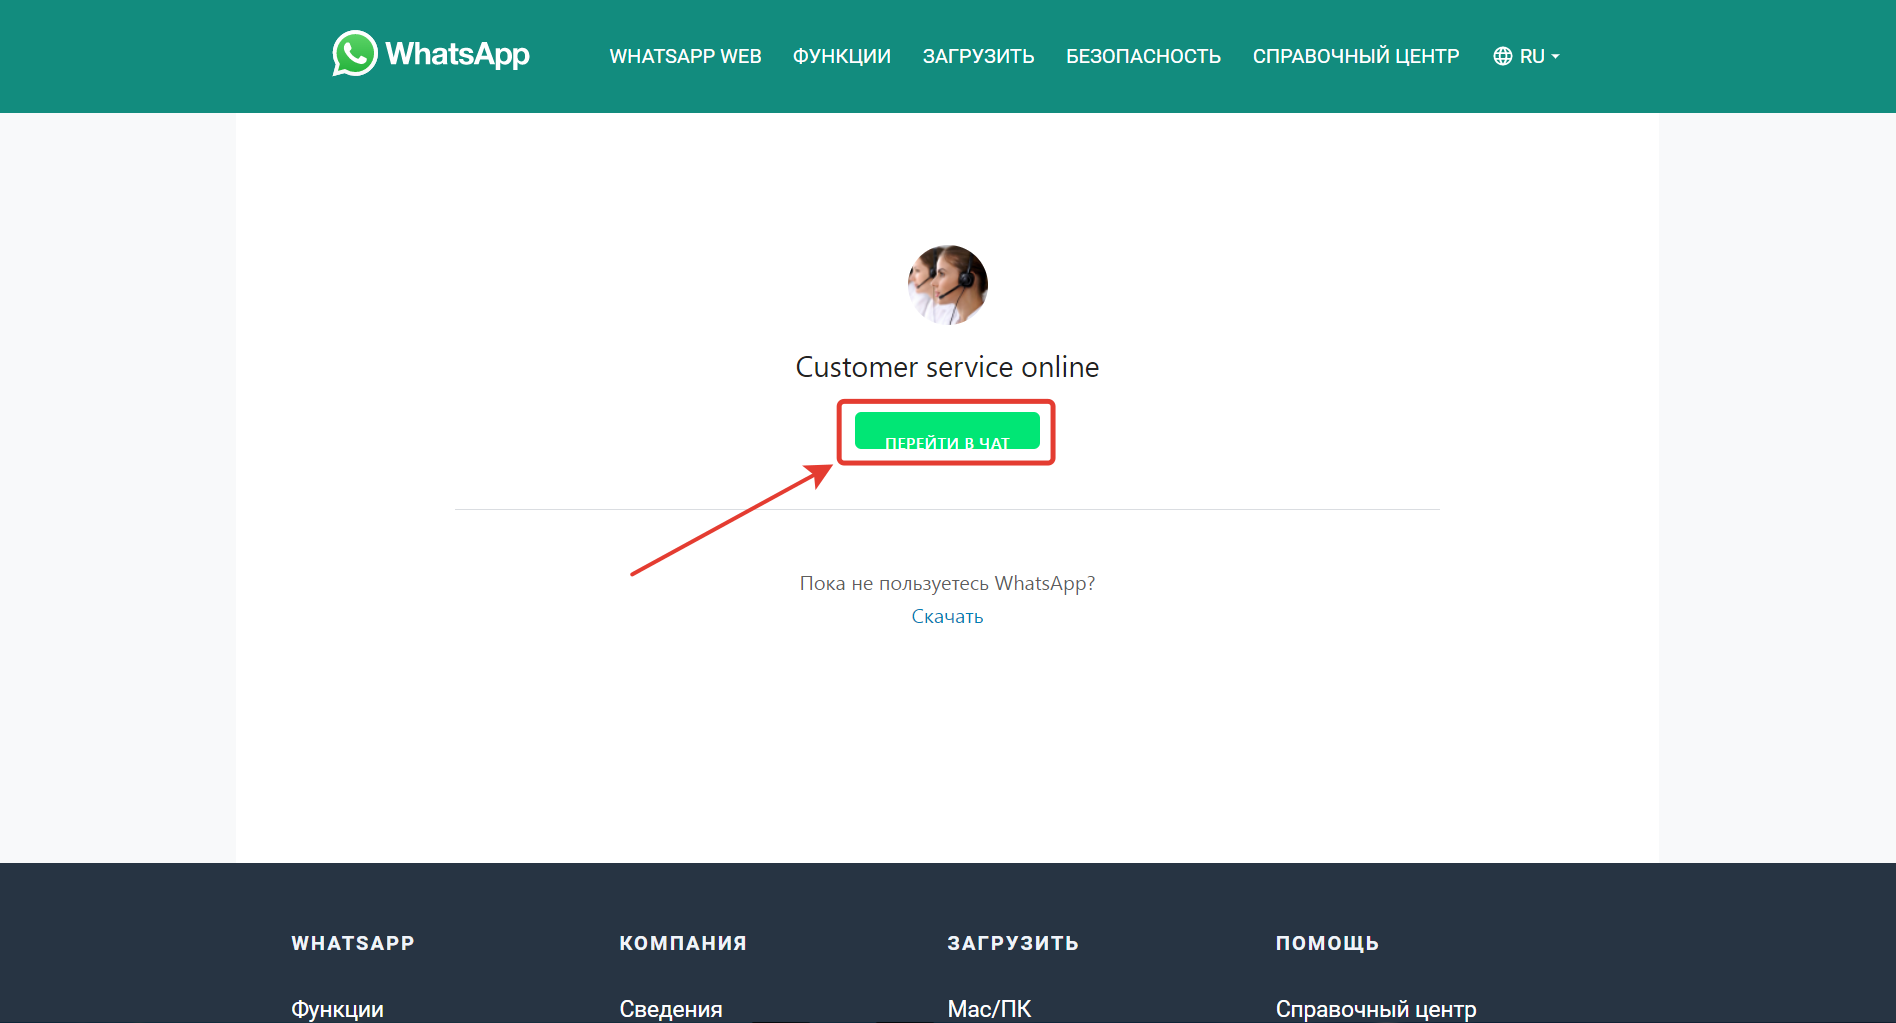Click the Пока не пользуетесь WhatsApp? text

(947, 583)
